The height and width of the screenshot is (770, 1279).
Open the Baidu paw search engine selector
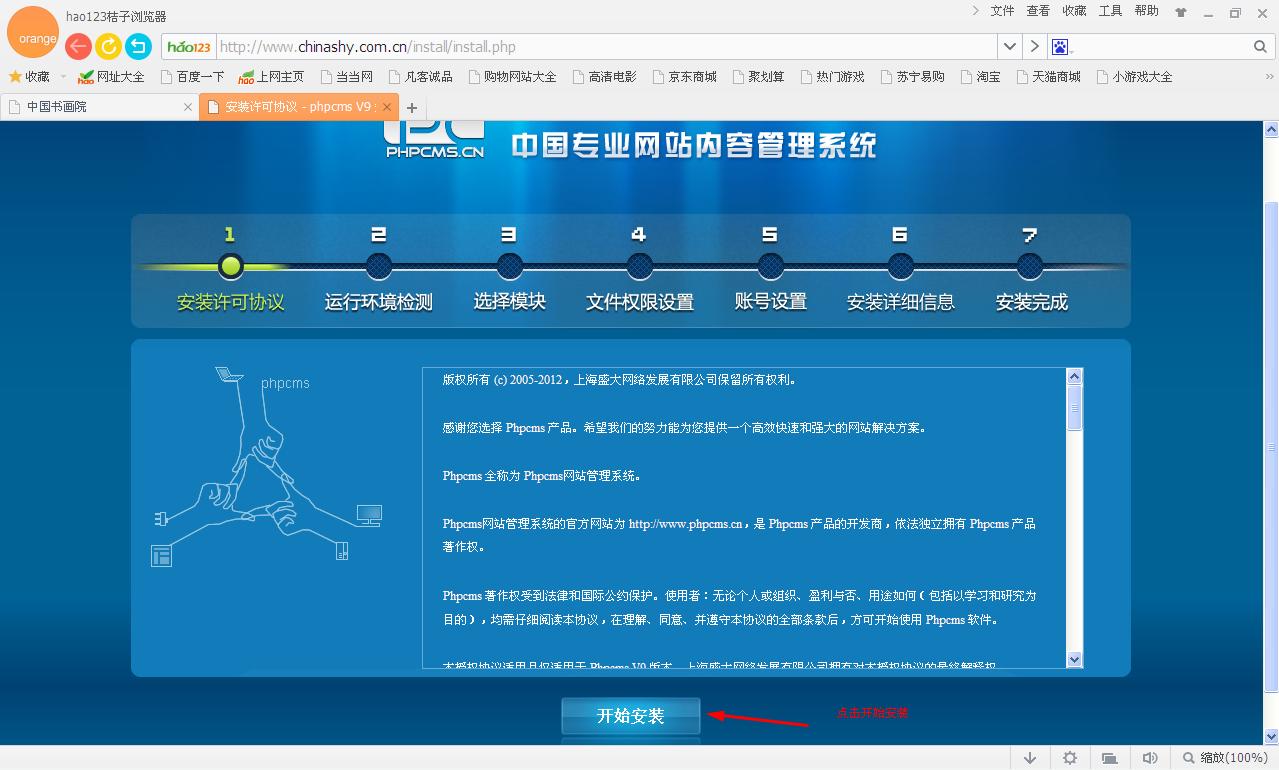point(1061,47)
